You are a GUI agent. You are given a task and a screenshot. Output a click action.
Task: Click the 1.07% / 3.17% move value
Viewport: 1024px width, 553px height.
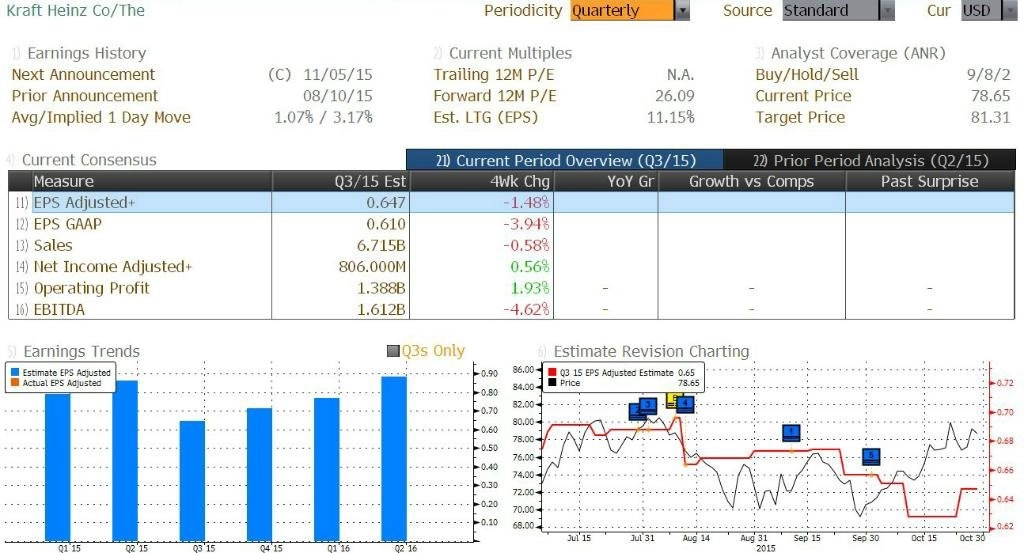click(323, 118)
